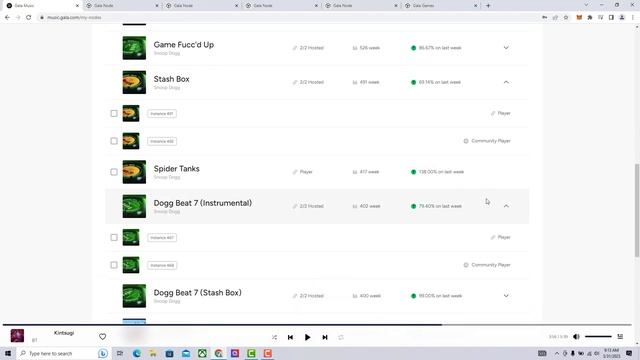Toggle the Chrome side panel icon

point(611,18)
